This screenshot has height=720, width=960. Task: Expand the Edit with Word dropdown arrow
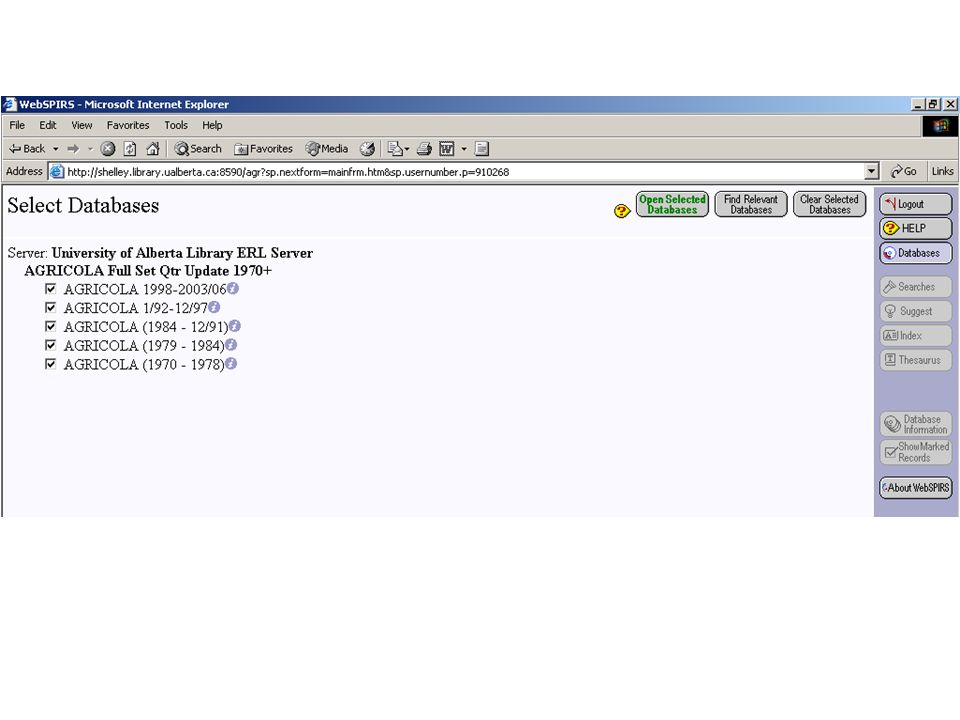click(x=463, y=149)
